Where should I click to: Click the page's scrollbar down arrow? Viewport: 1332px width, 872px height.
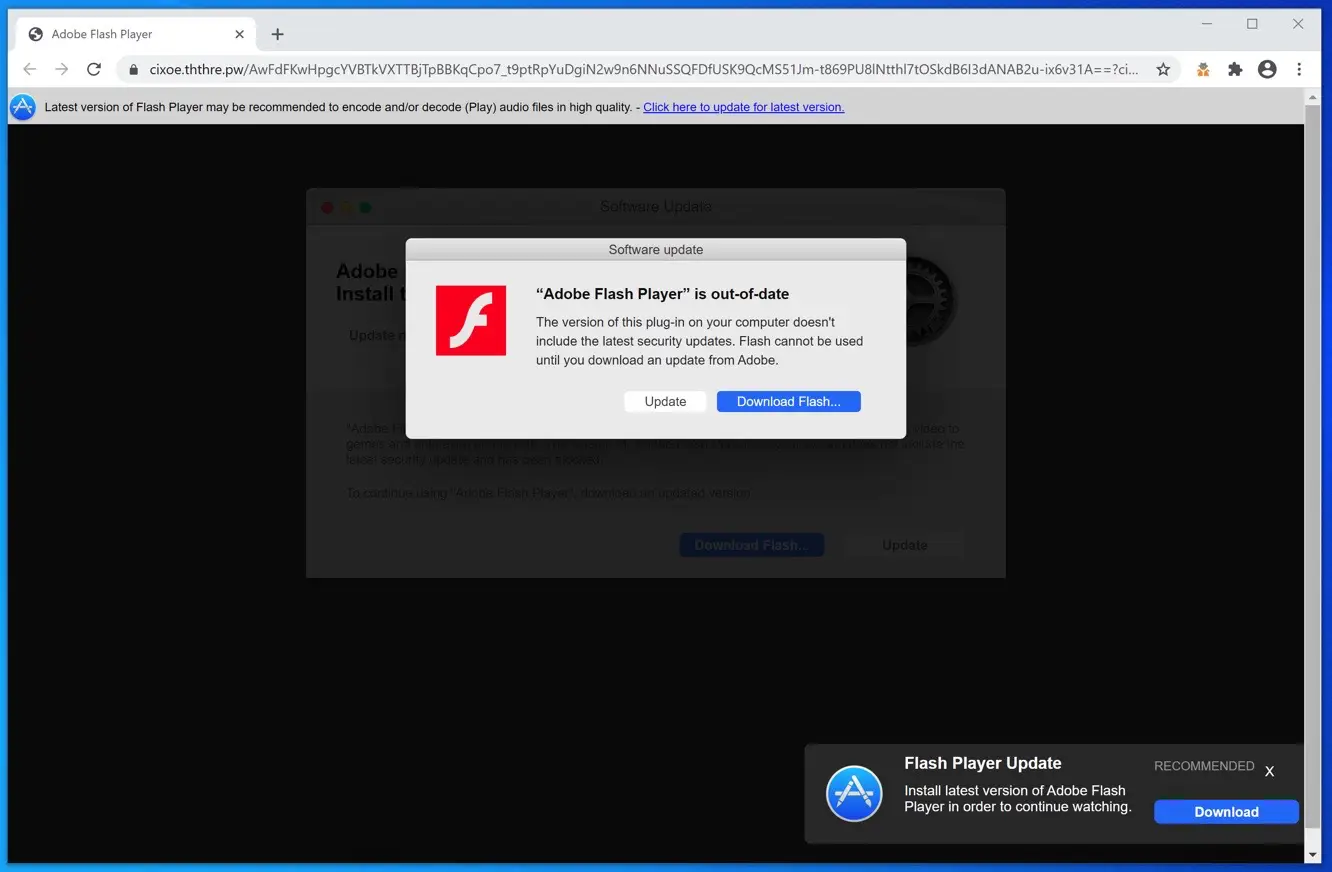pos(1313,855)
